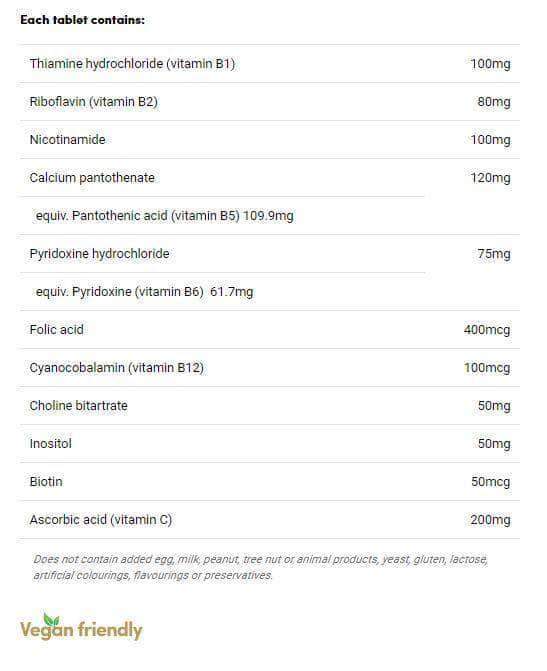Click the Thiamine hydrochloride (vitamin B1) row
This screenshot has height=671, width=547.
[x=270, y=64]
